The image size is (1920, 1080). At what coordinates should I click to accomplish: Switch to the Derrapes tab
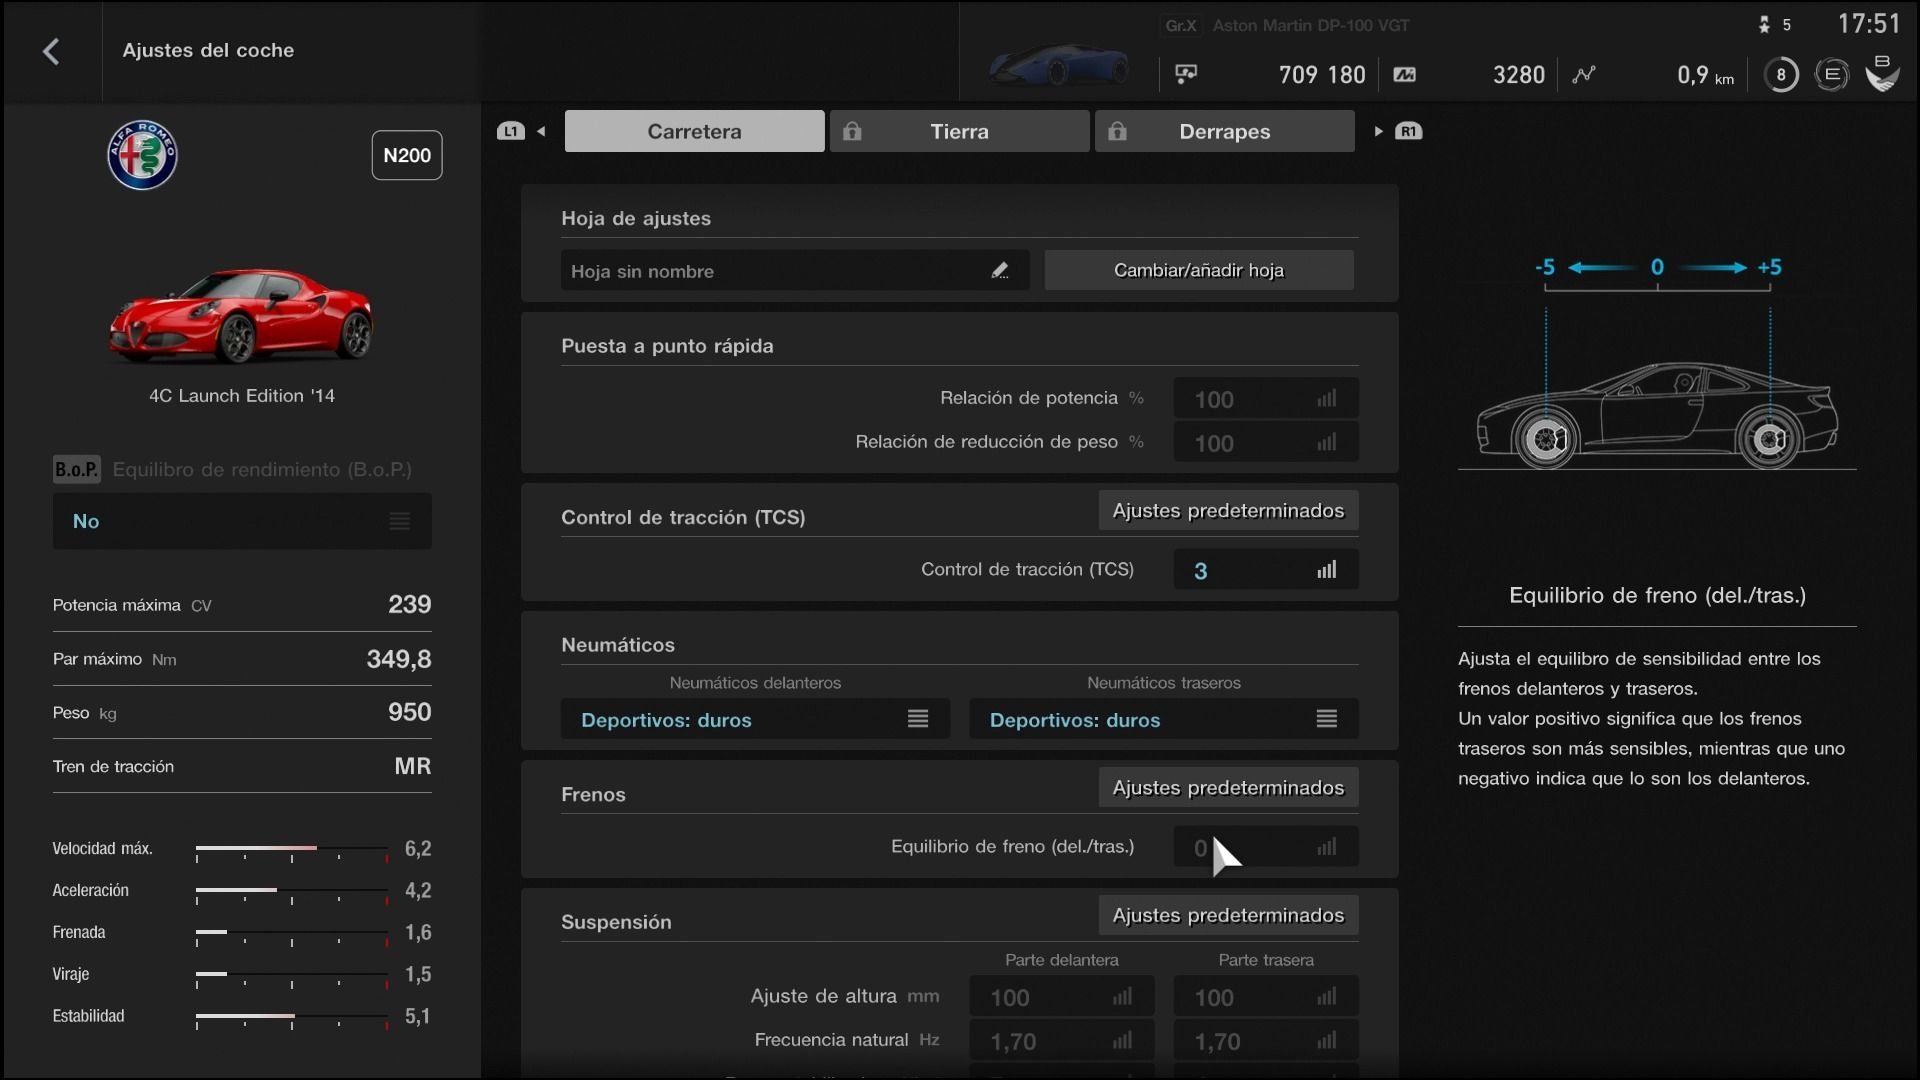point(1224,131)
